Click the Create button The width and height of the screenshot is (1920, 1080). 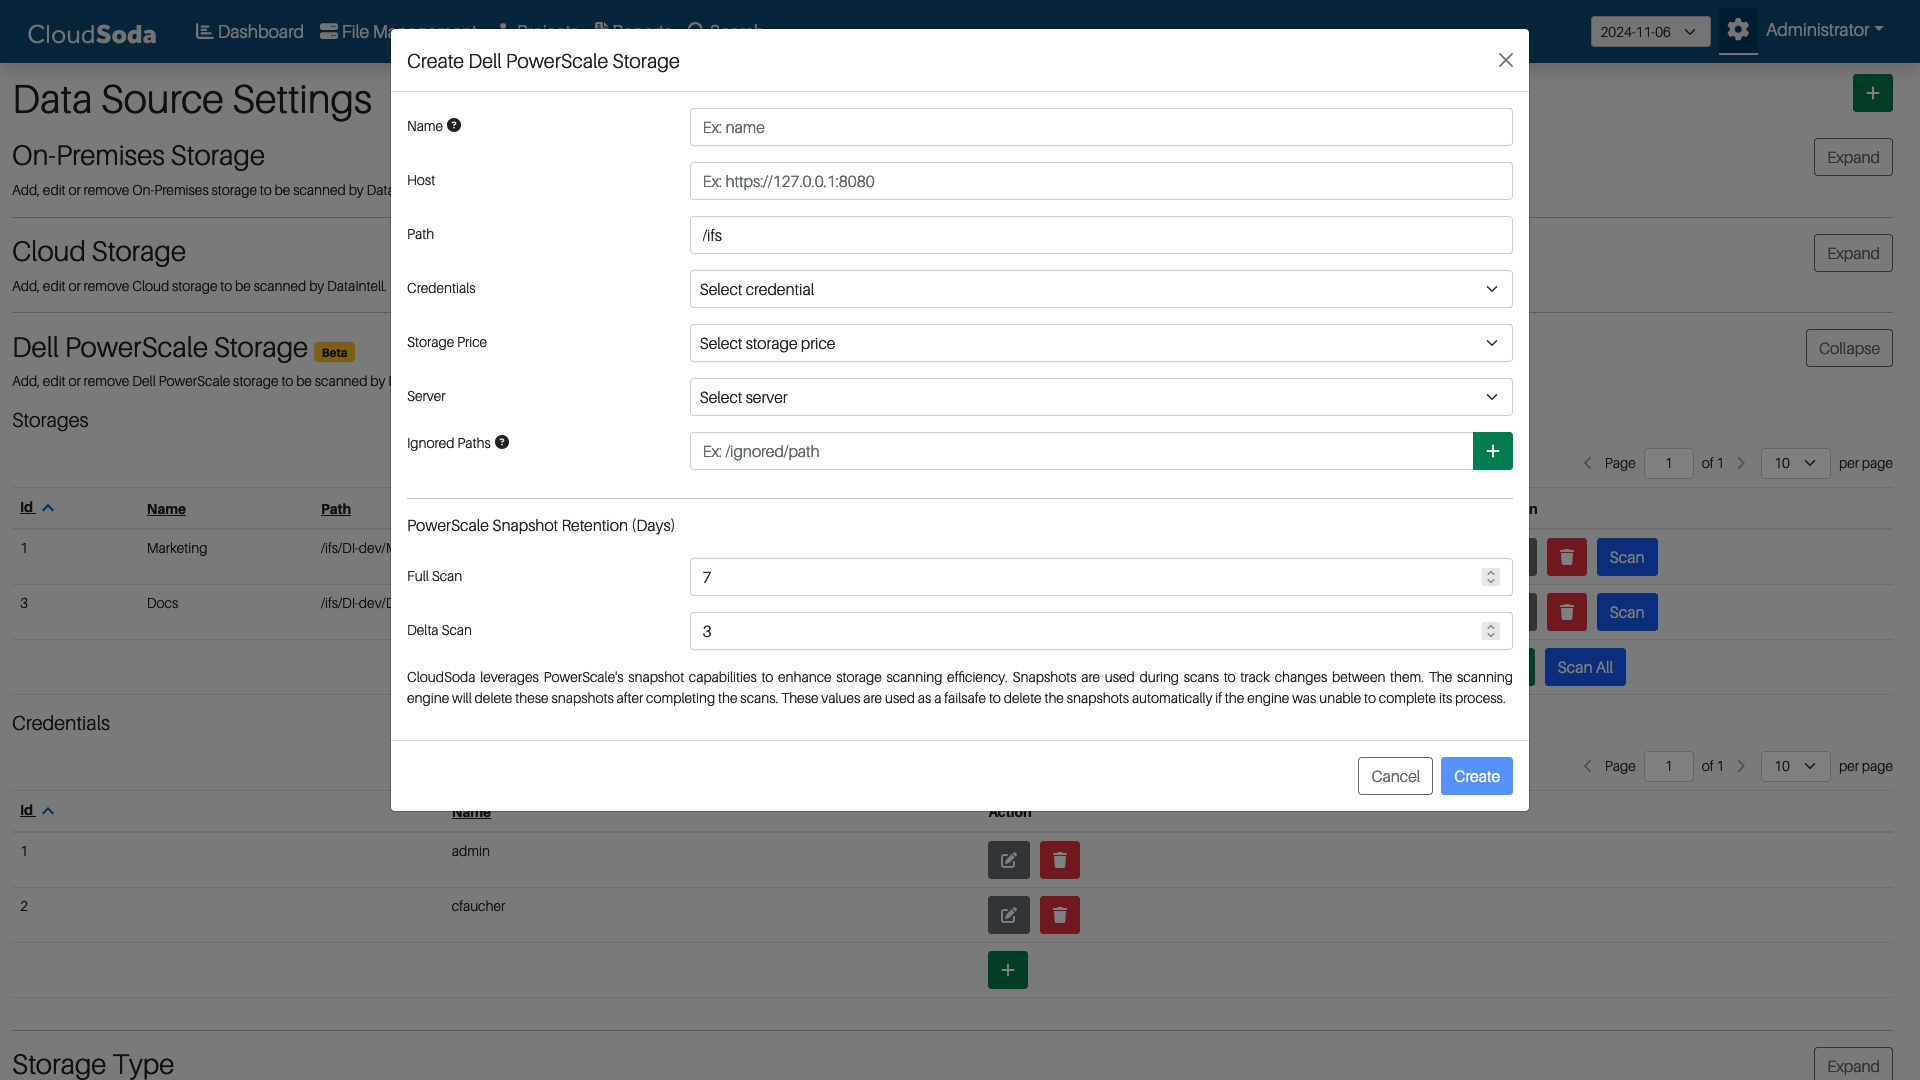point(1476,776)
